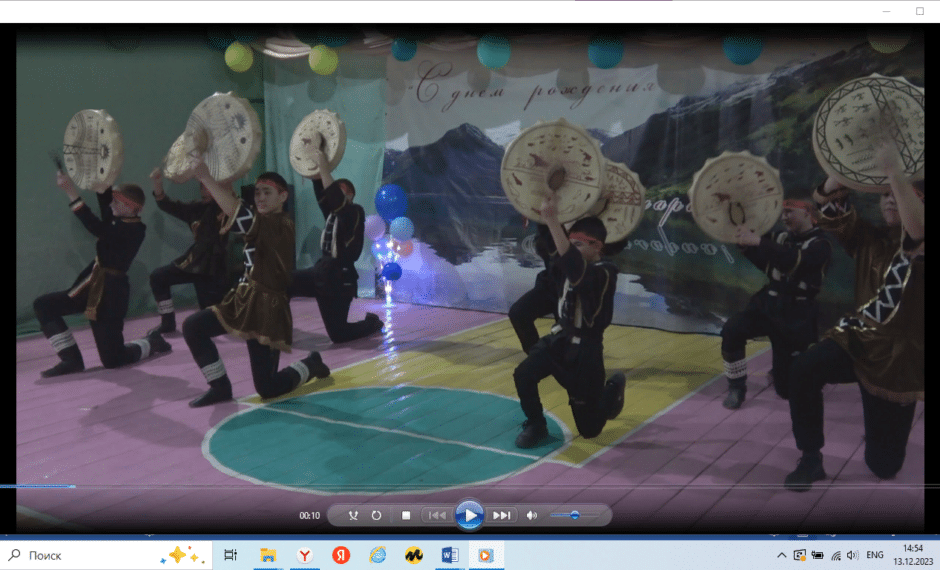Click the player volume slider
The image size is (940, 570).
[x=574, y=515]
